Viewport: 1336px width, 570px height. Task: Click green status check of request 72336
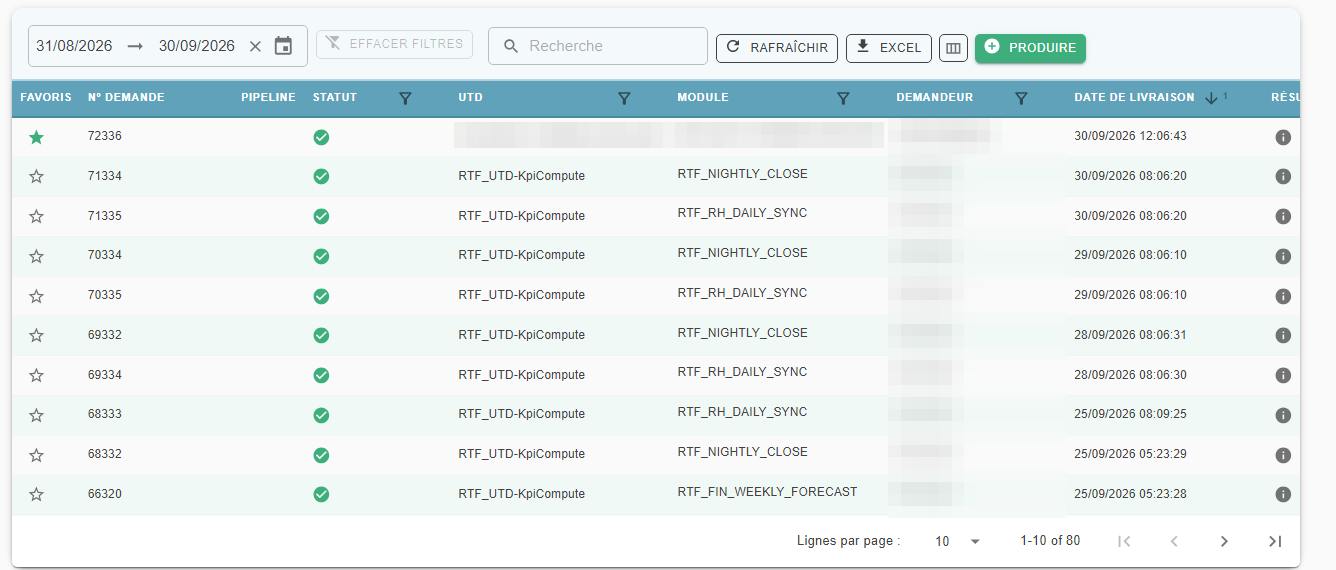tap(321, 137)
